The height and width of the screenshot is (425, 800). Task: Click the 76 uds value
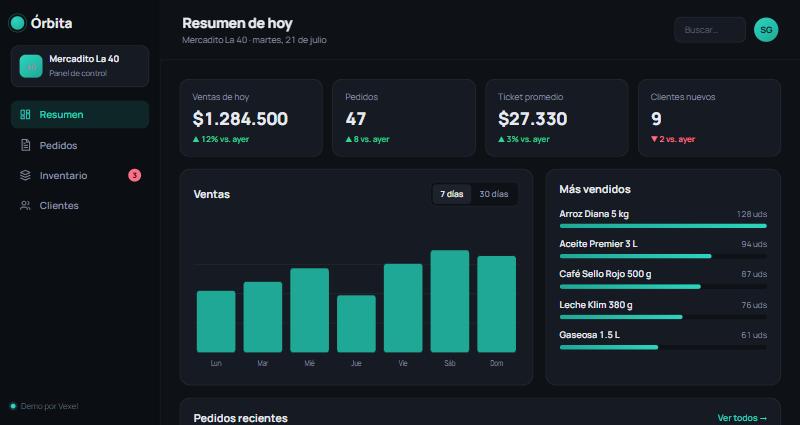[754, 305]
